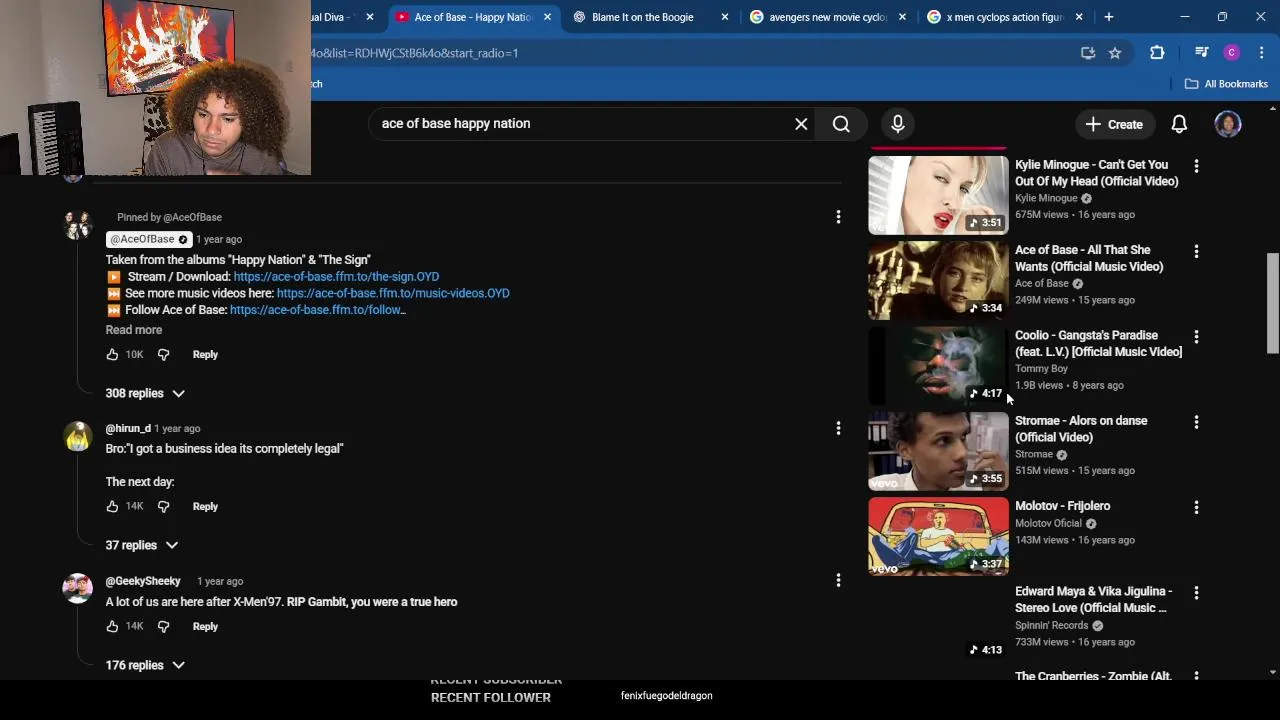Screen dimensions: 1280x720
Task: Clear the YouTube search box text
Action: pyautogui.click(x=801, y=124)
